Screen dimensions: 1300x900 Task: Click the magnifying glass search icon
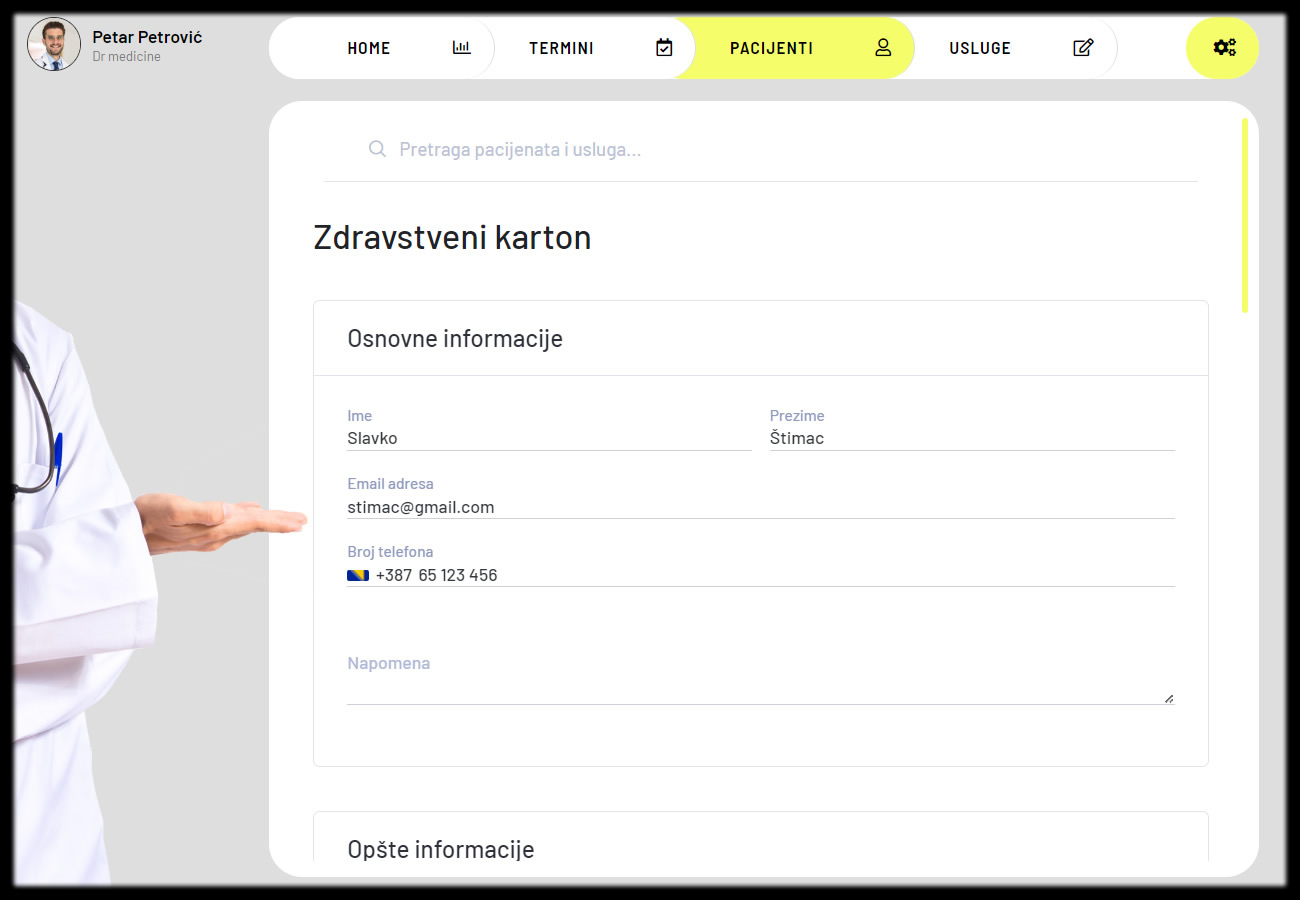377,149
